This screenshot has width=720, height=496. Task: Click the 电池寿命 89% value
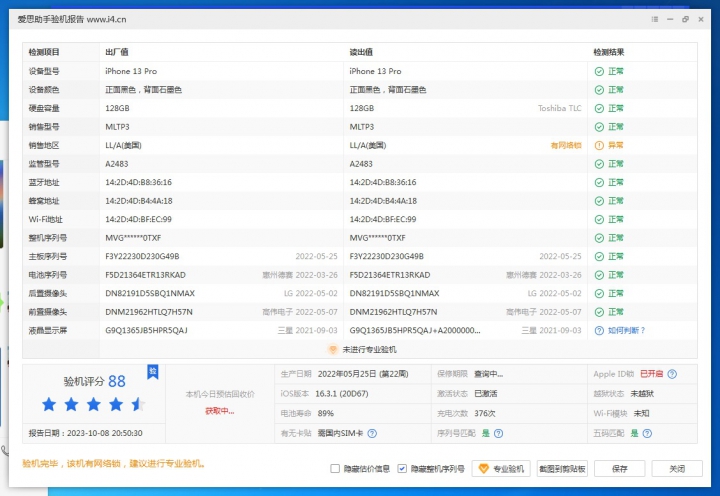coord(326,413)
